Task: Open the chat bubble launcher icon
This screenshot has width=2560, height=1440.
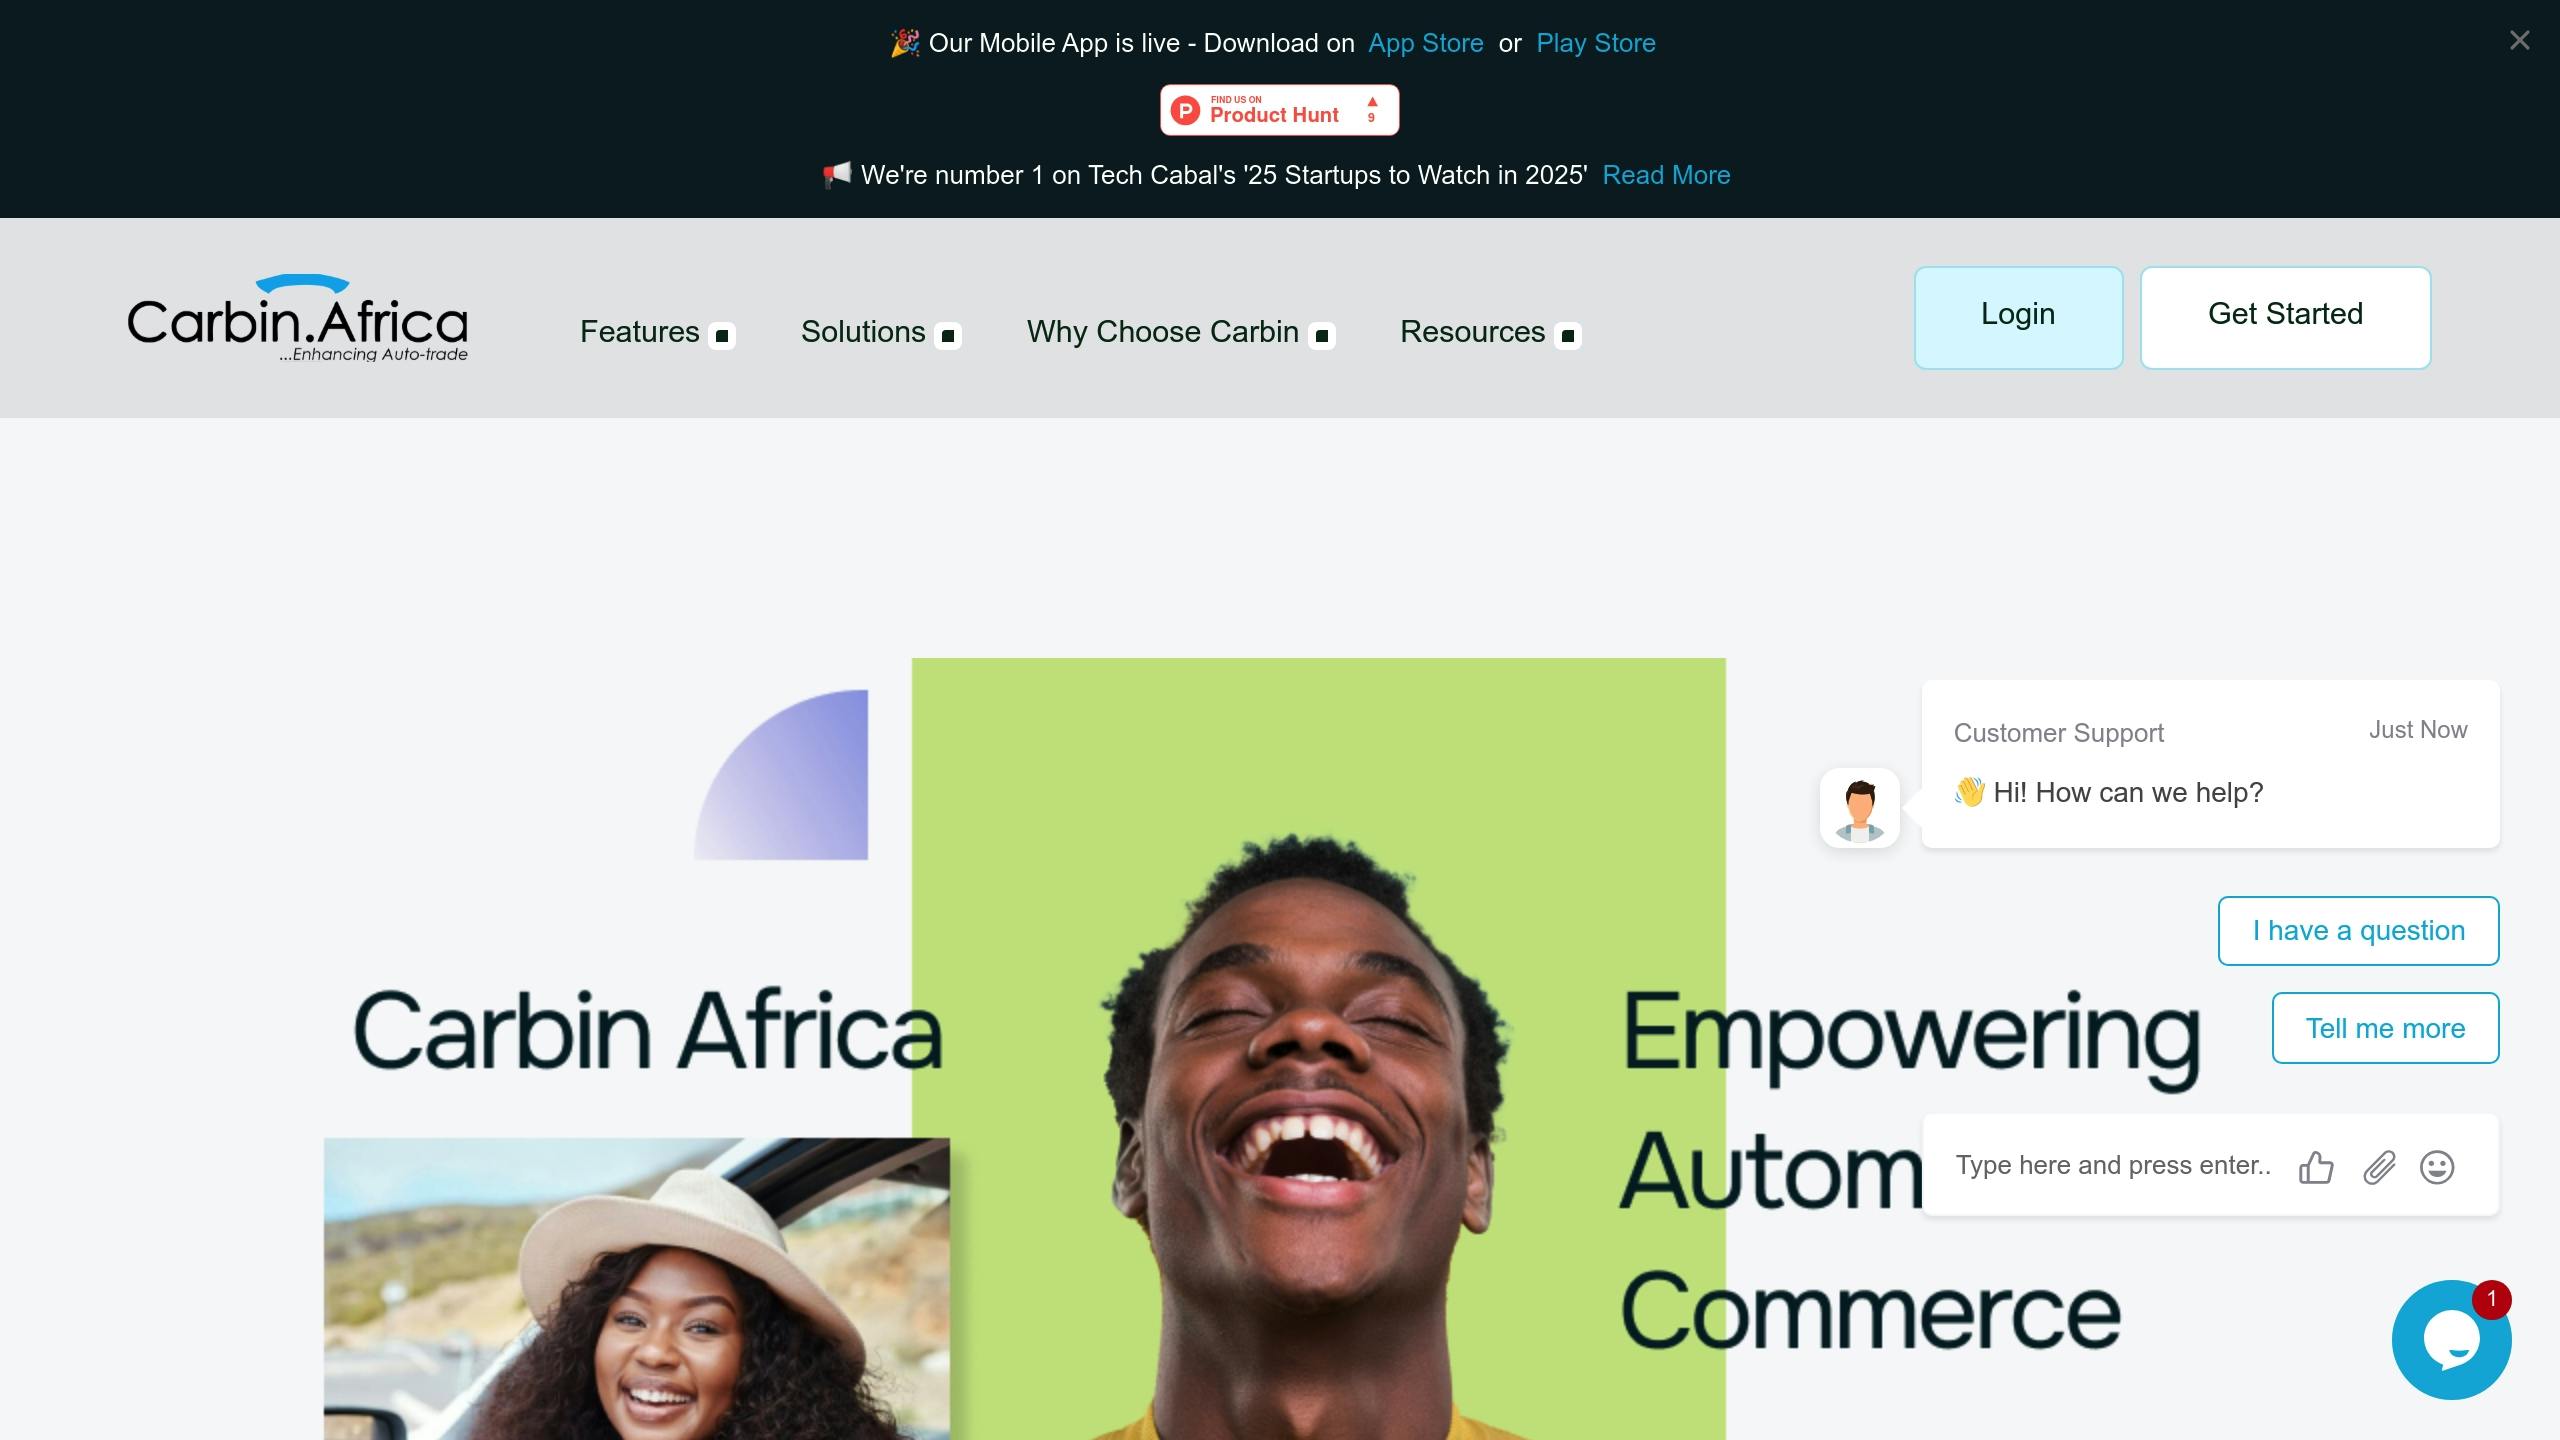Action: [2451, 1340]
